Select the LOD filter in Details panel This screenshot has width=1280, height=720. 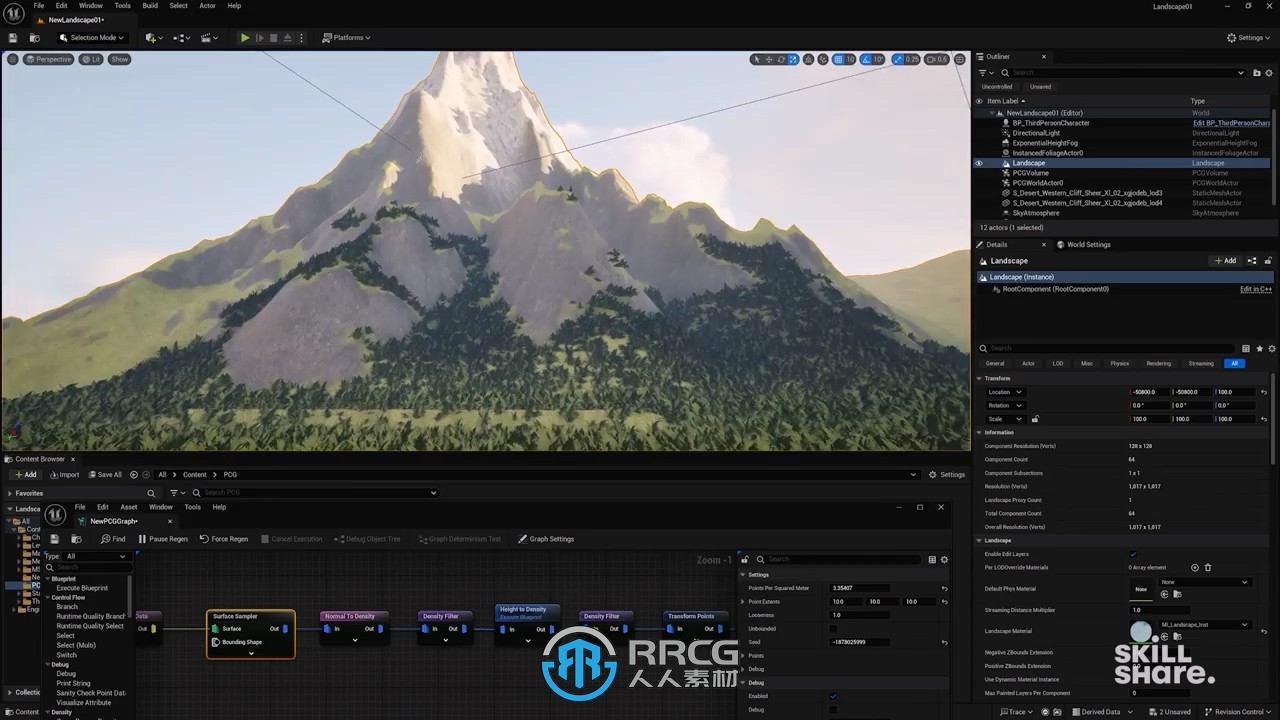point(1058,363)
